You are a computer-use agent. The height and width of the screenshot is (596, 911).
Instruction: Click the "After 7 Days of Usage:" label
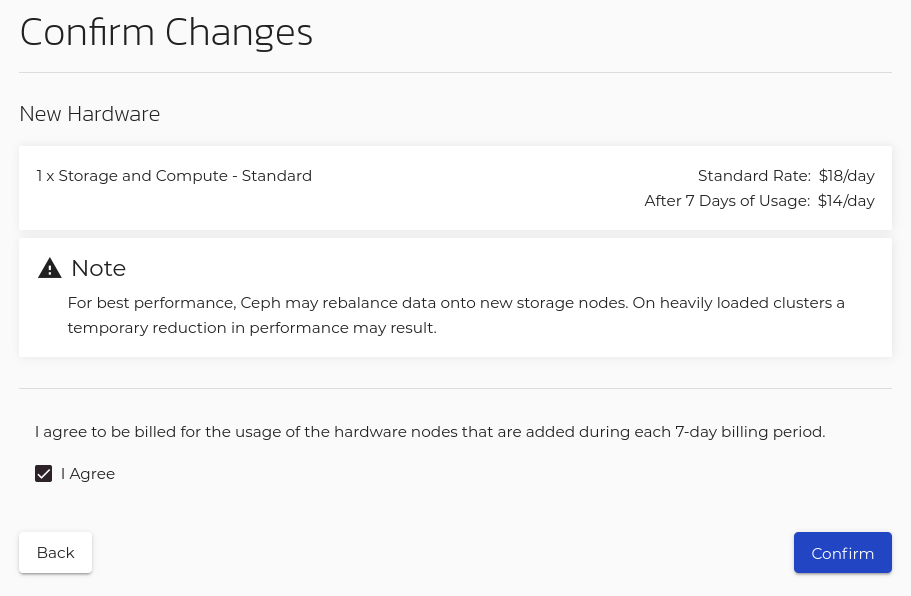click(x=727, y=201)
